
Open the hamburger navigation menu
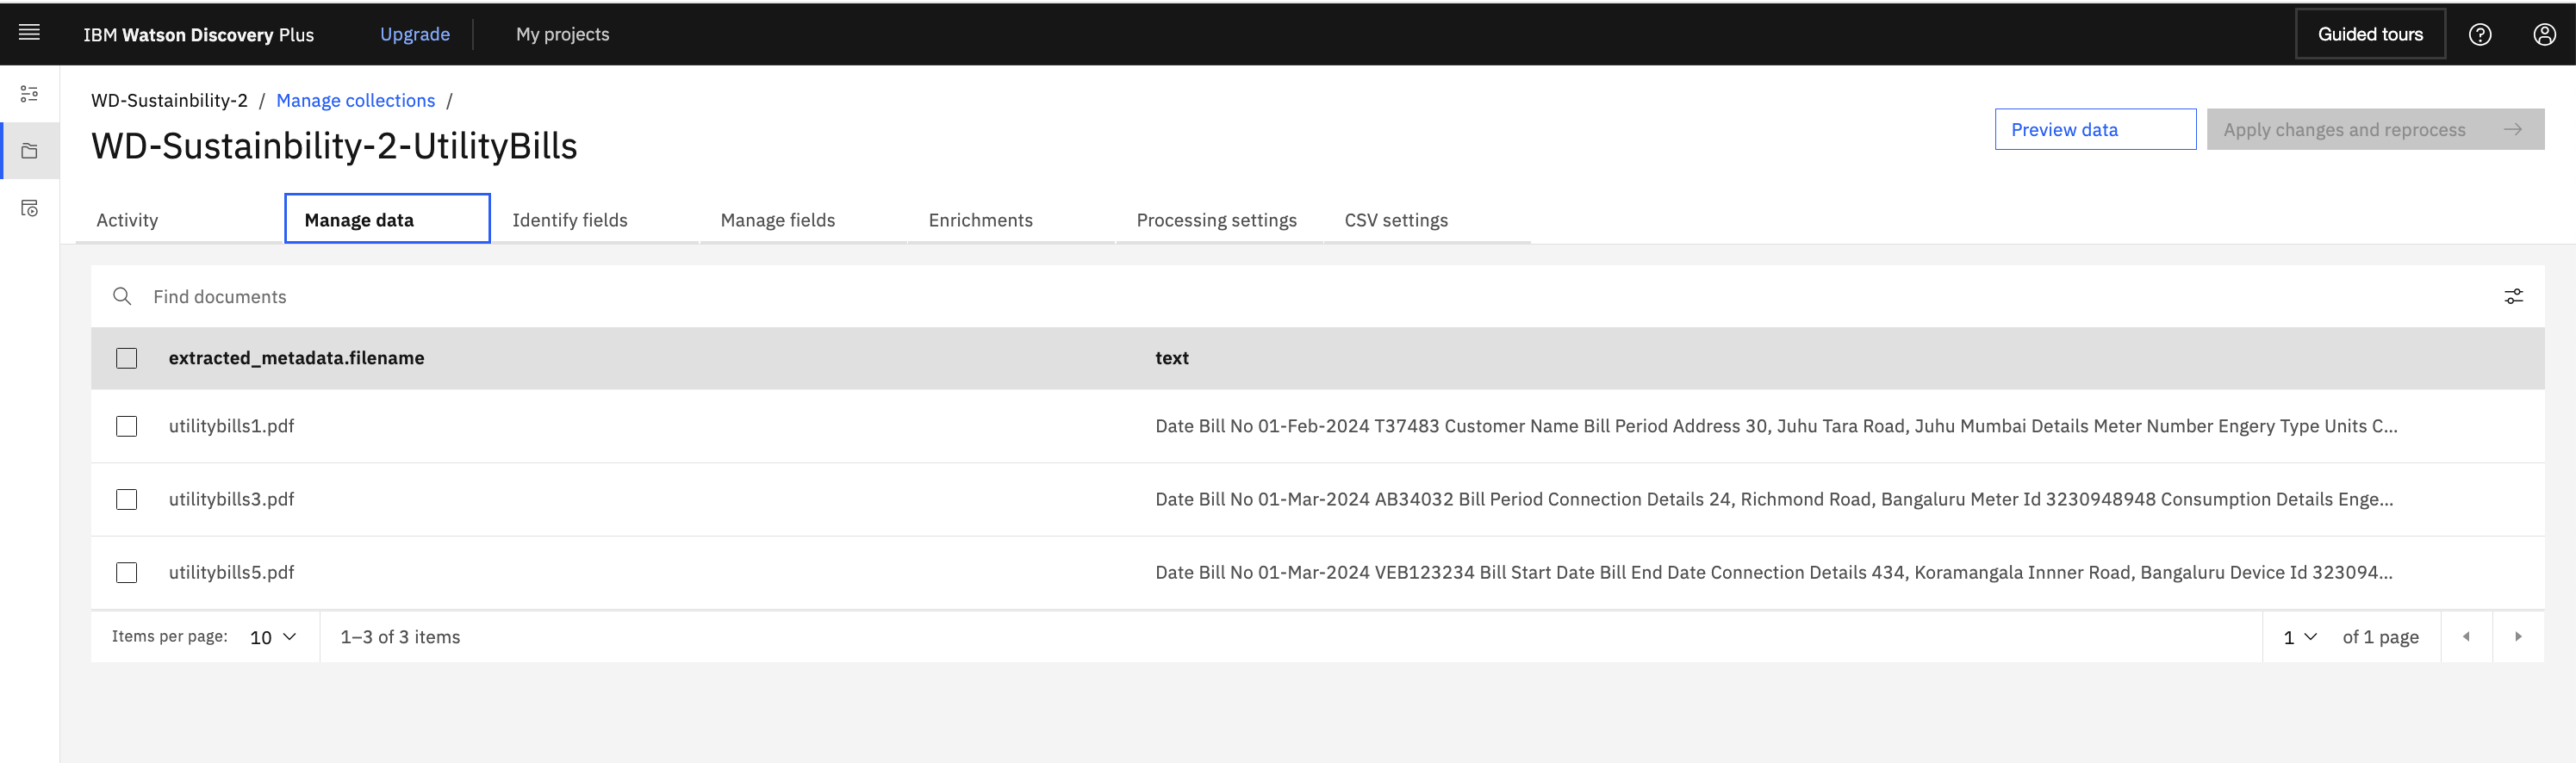29,33
